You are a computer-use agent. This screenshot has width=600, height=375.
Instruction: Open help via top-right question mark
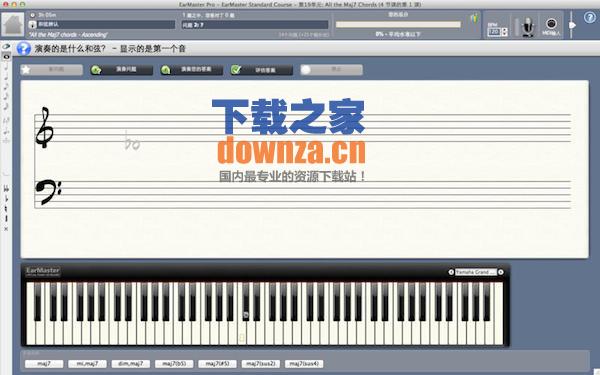[590, 18]
